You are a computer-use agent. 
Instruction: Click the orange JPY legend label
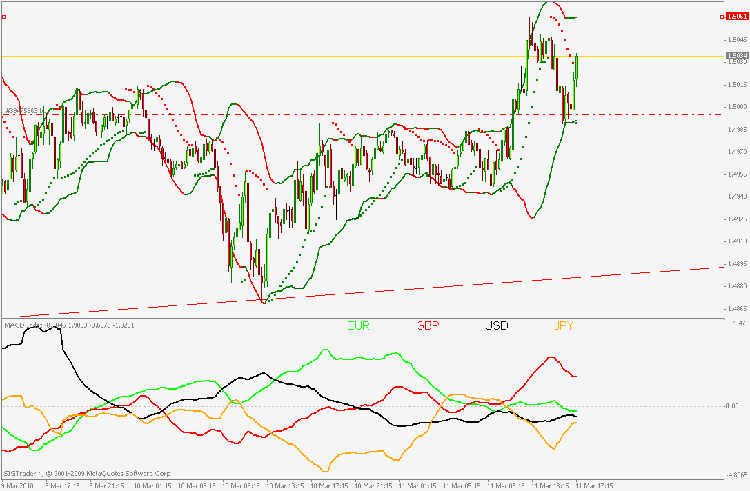(x=563, y=326)
